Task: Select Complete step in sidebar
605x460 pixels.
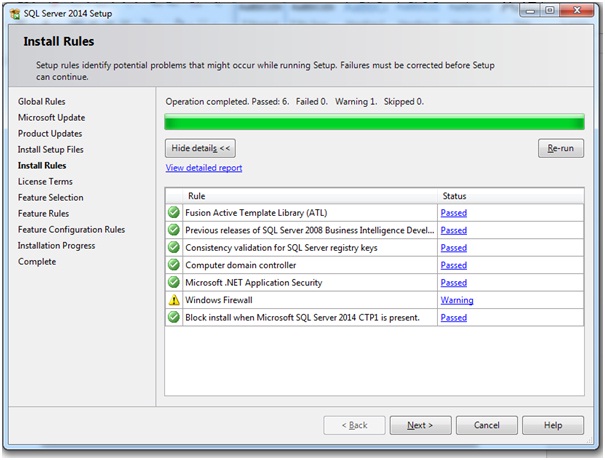Action: (37, 262)
